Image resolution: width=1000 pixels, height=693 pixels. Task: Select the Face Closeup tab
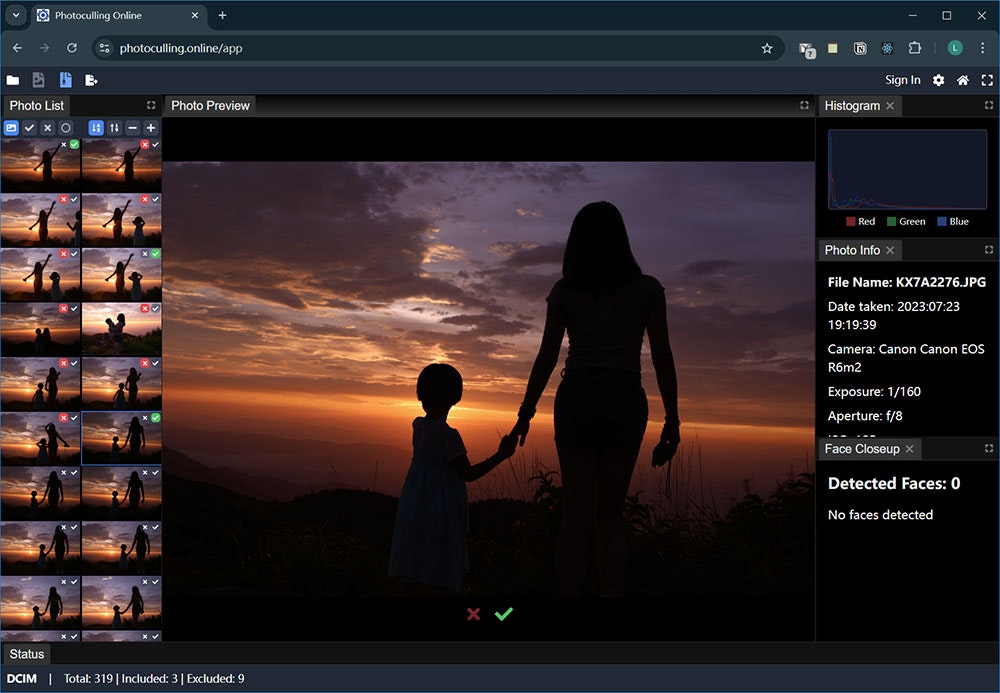pyautogui.click(x=862, y=449)
